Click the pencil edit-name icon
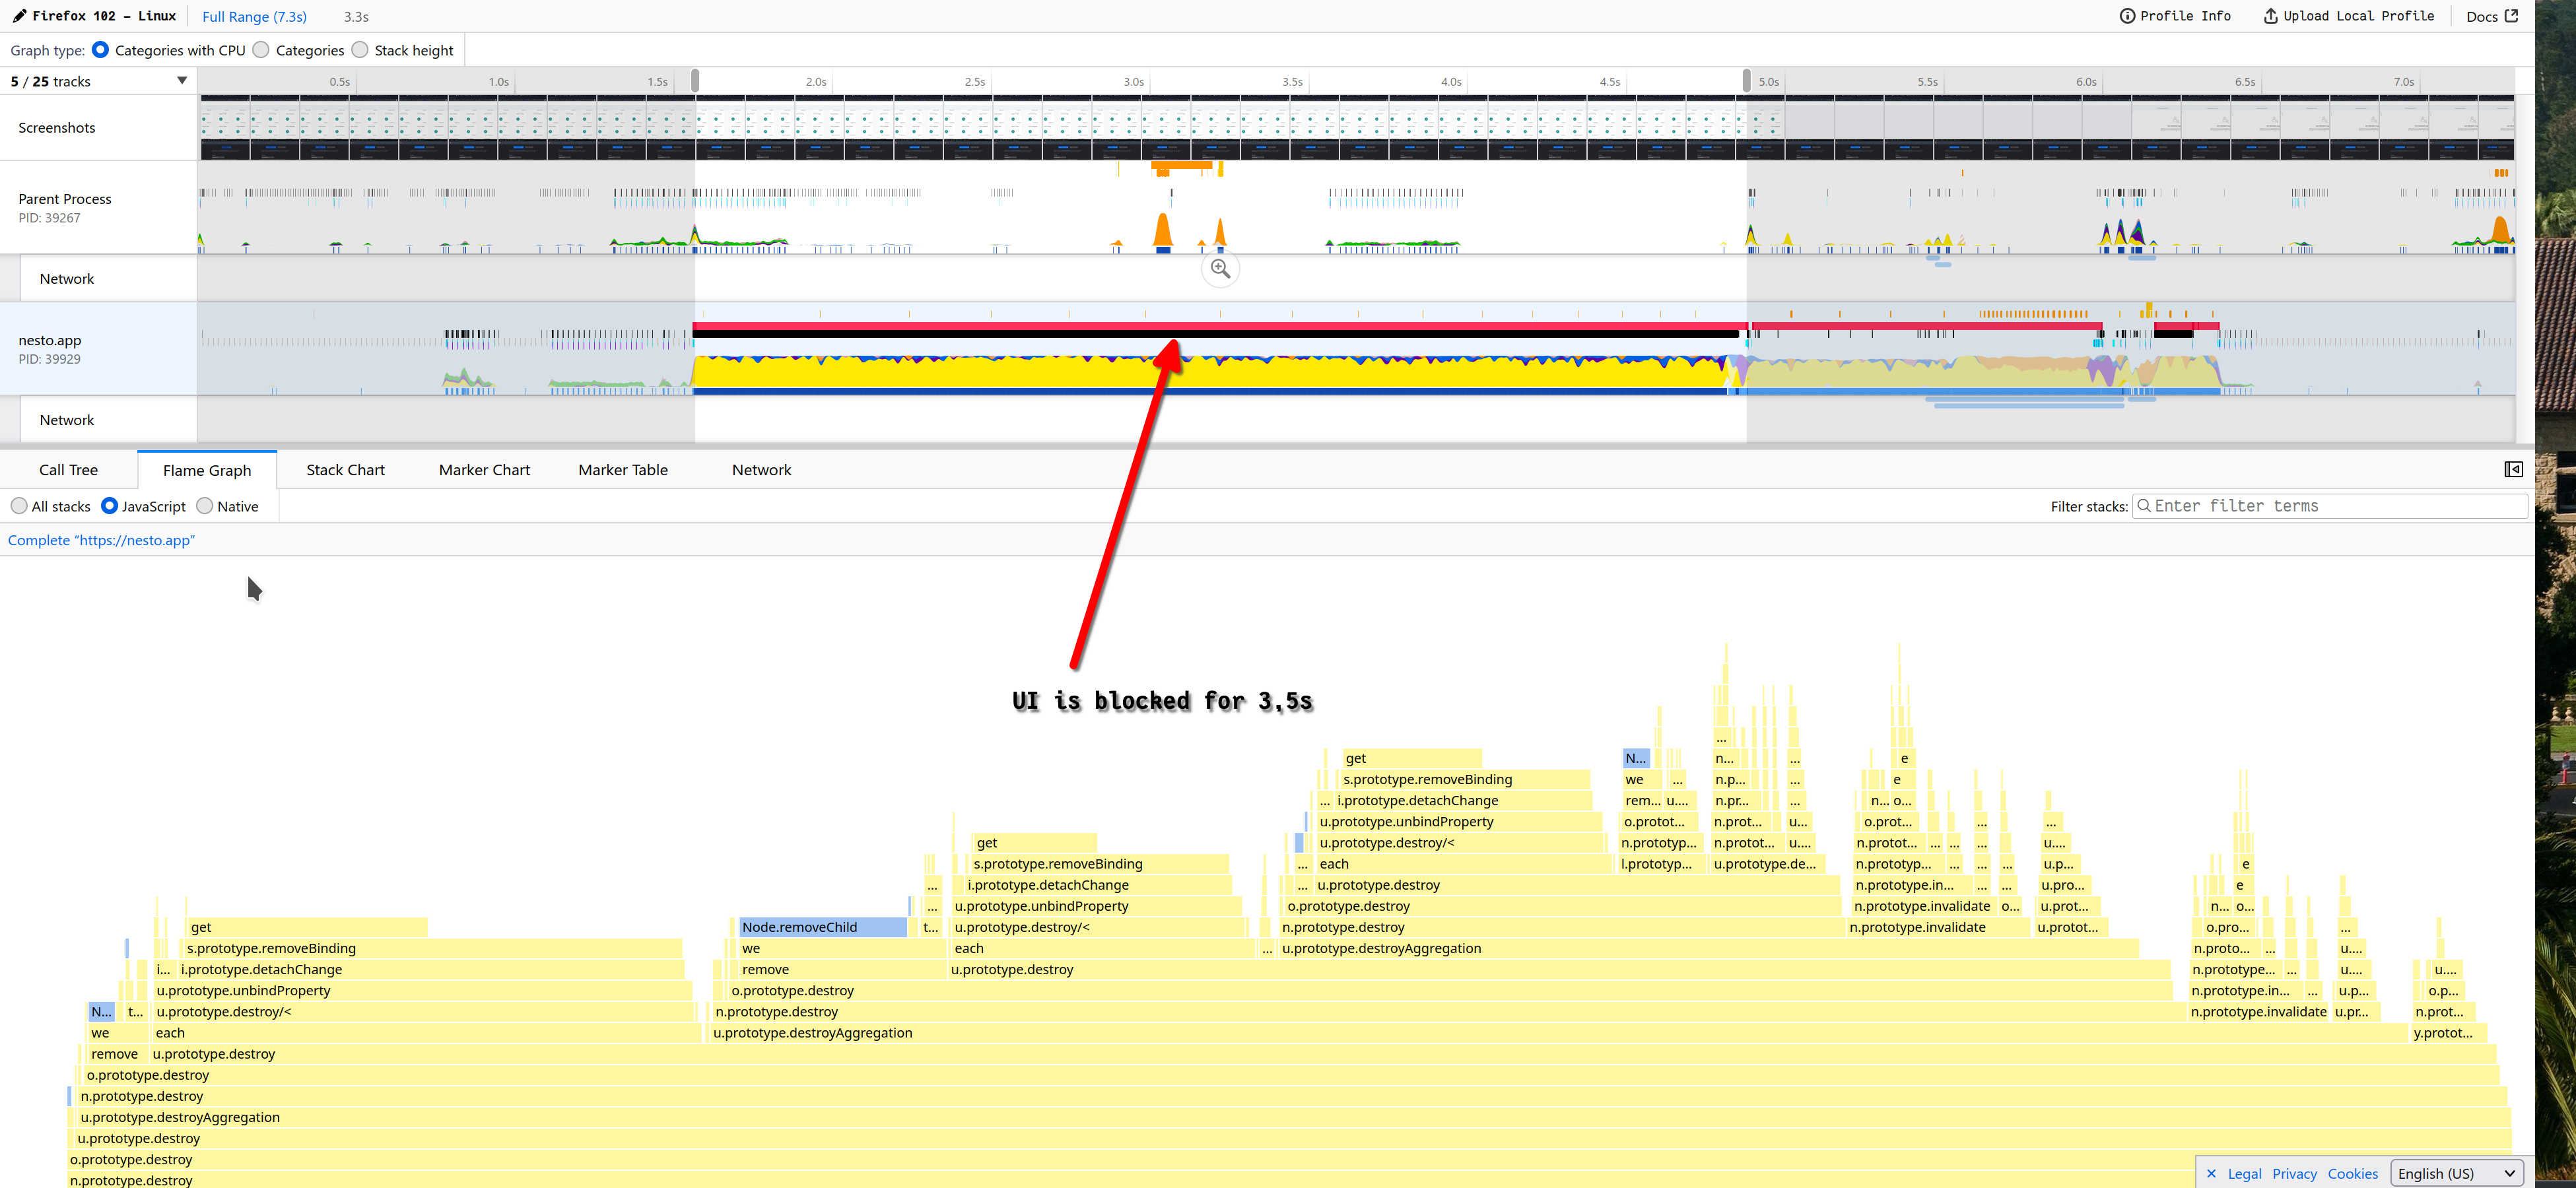 [19, 16]
